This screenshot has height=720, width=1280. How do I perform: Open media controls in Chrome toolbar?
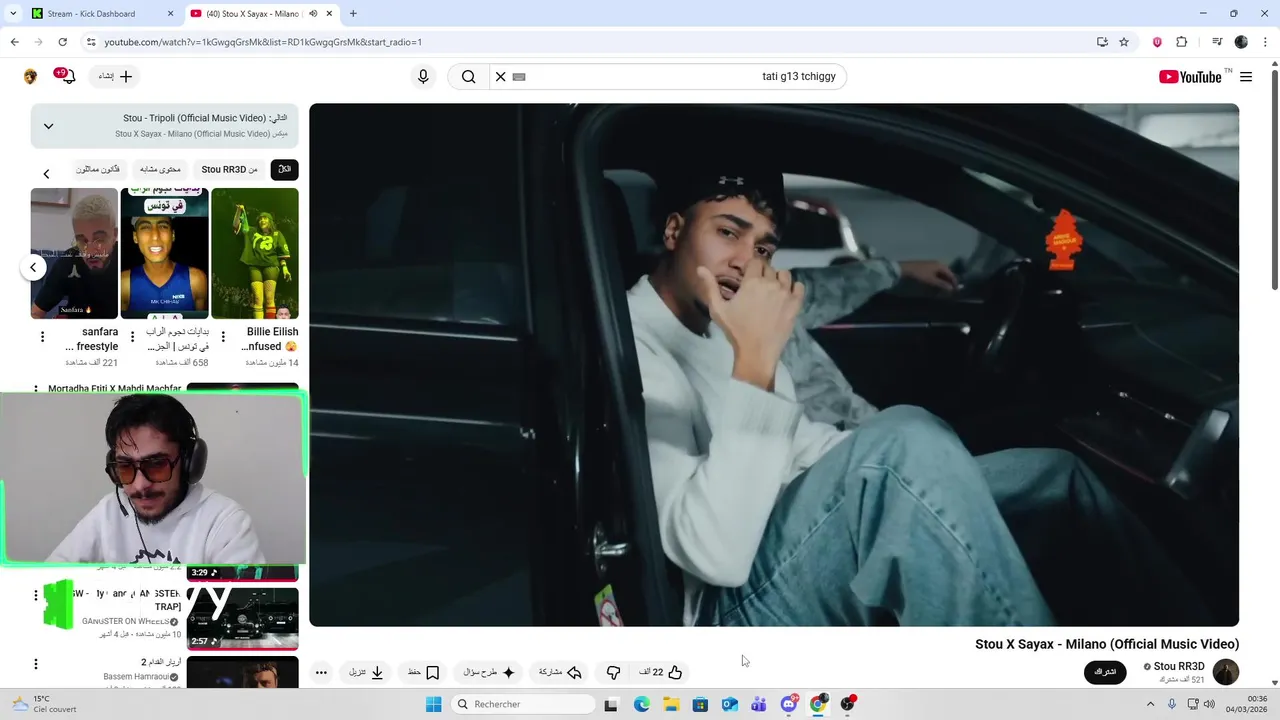[x=1217, y=42]
